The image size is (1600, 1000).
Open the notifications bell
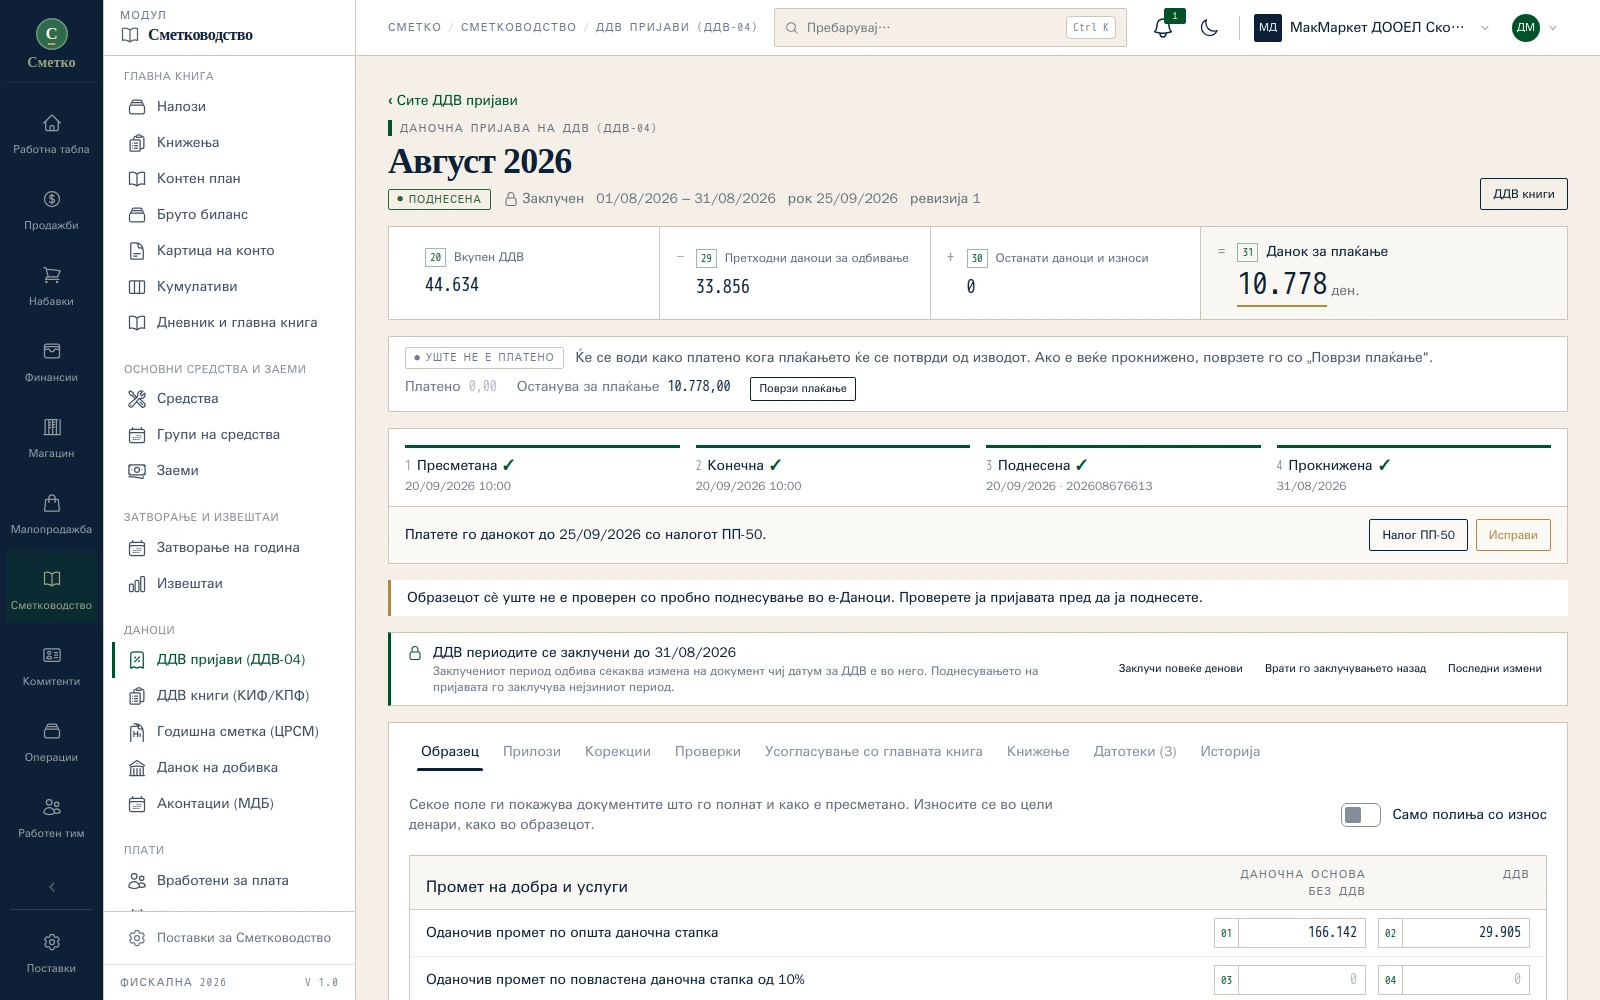point(1163,28)
